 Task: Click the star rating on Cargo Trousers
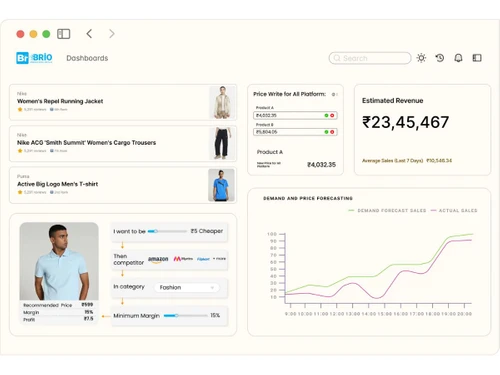pyautogui.click(x=20, y=151)
